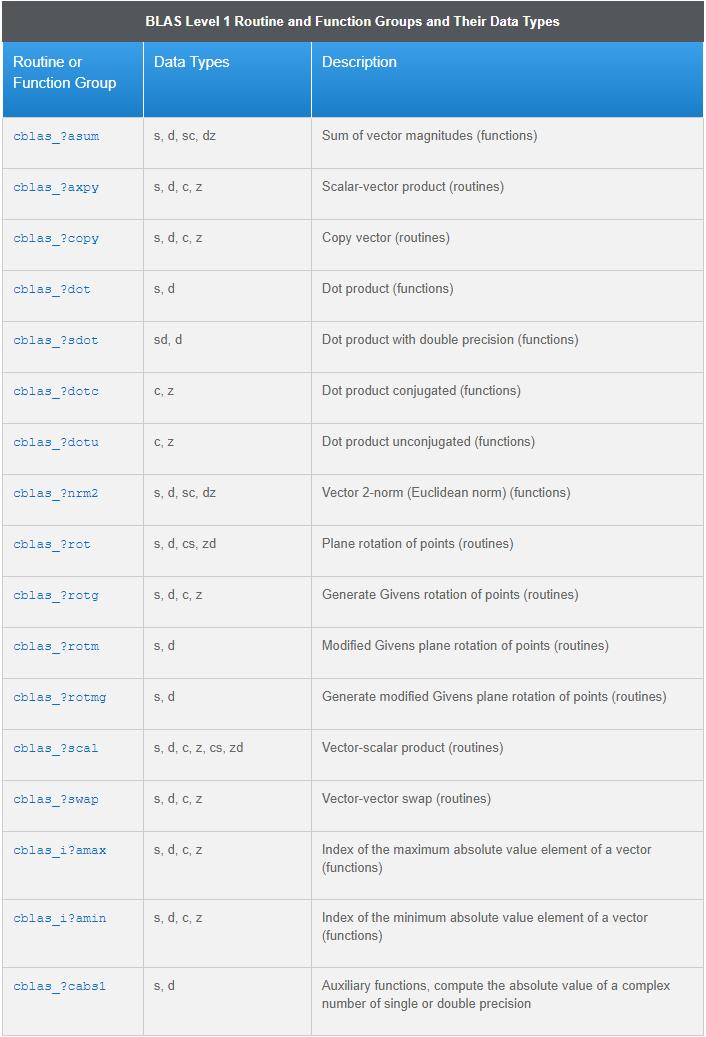Open the cblas_?nrm2 link
706x1037 pixels.
coord(56,493)
